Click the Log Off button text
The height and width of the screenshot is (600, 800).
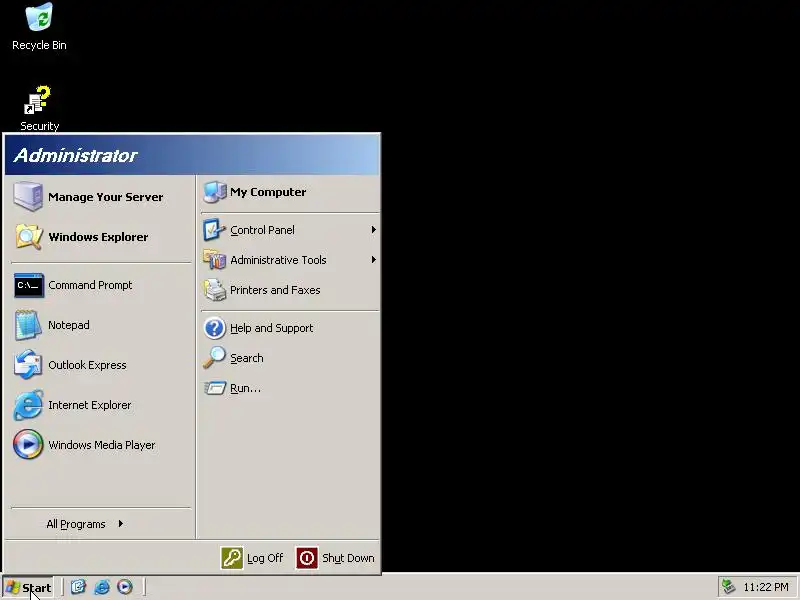(x=265, y=558)
